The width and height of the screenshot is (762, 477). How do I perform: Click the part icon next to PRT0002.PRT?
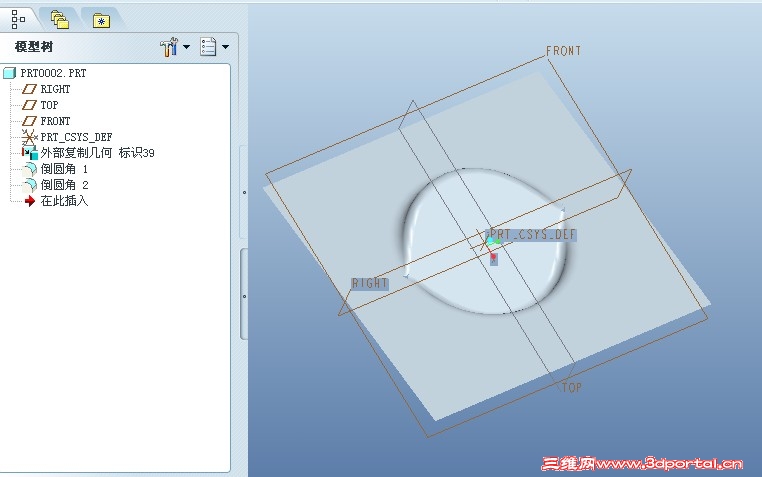10,73
